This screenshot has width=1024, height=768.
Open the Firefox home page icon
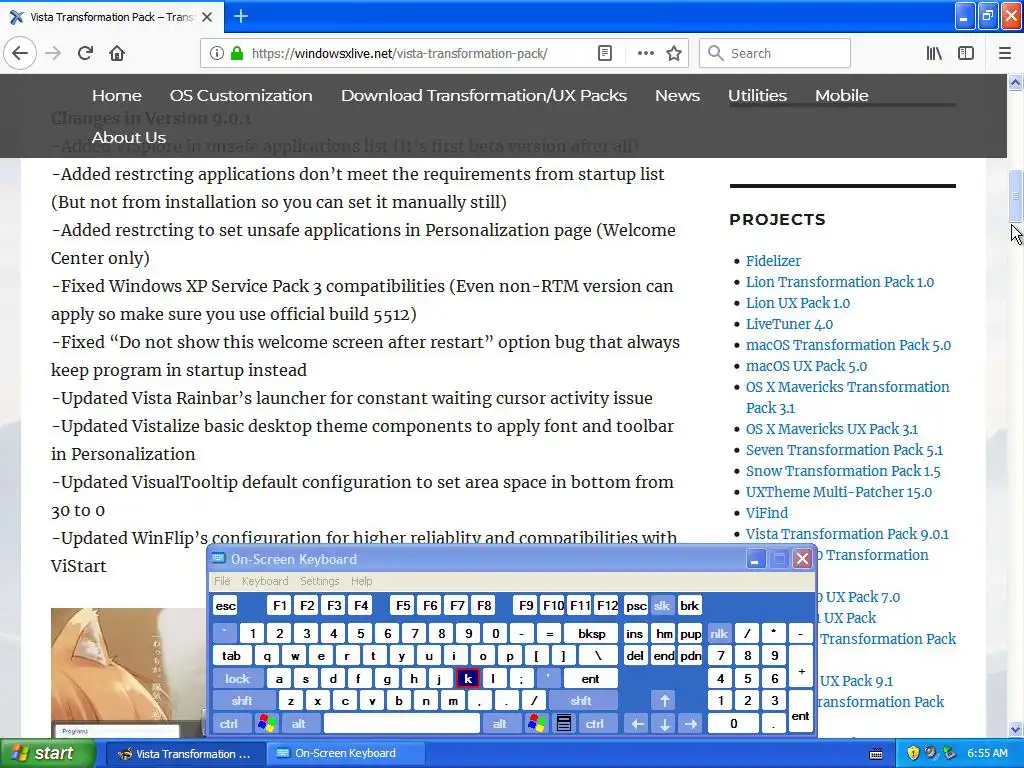[x=117, y=54]
